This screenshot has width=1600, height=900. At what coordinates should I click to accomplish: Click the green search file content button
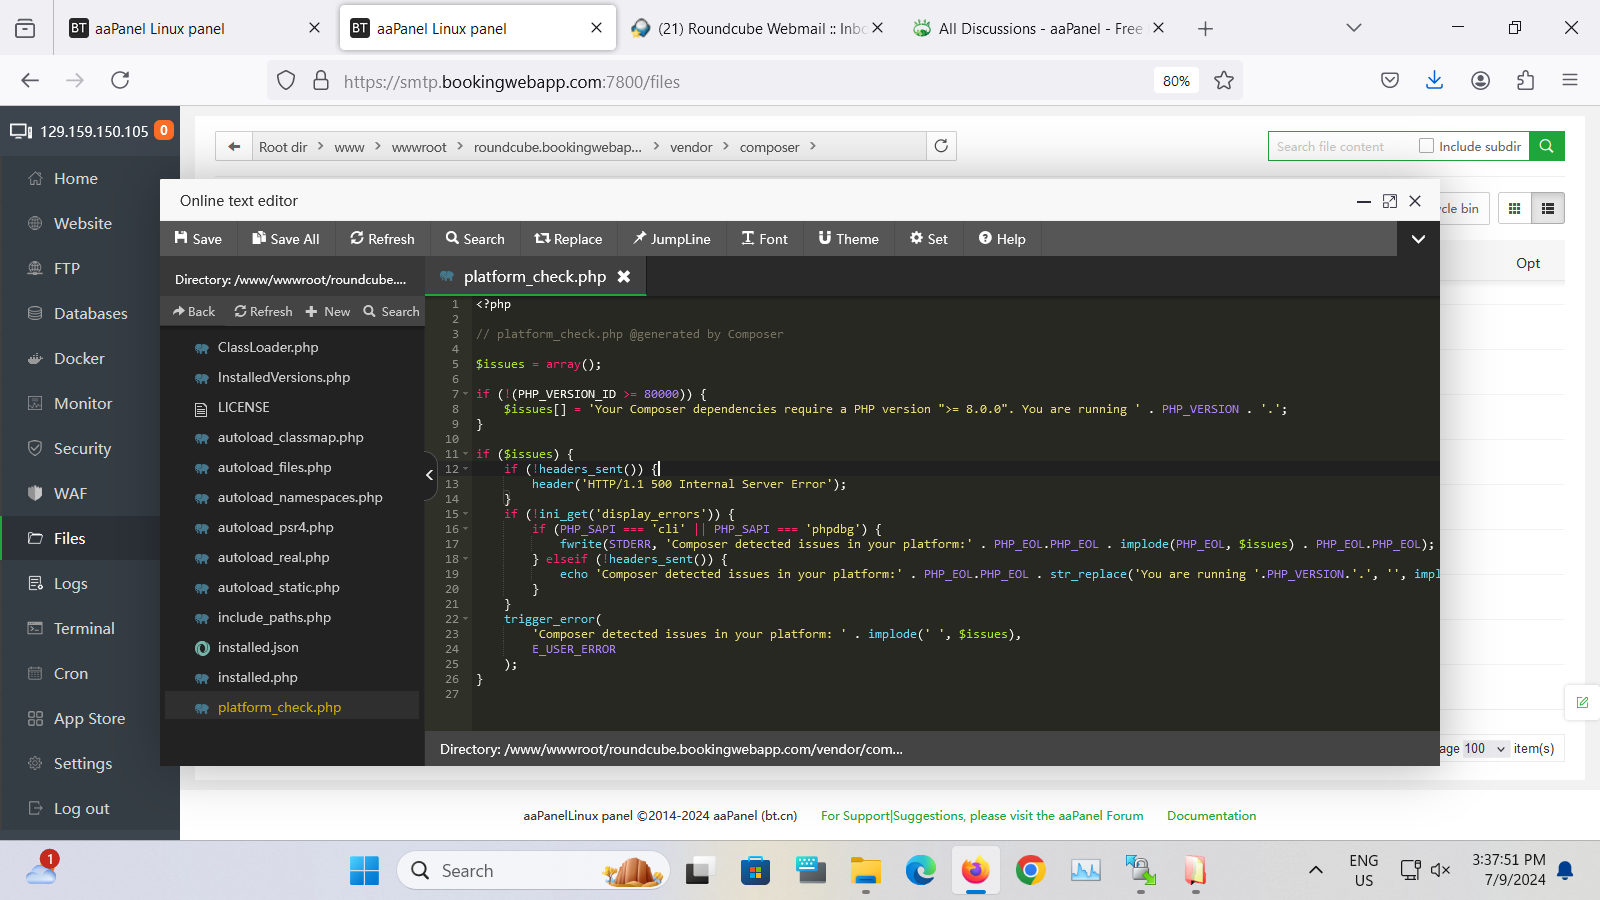tap(1546, 146)
